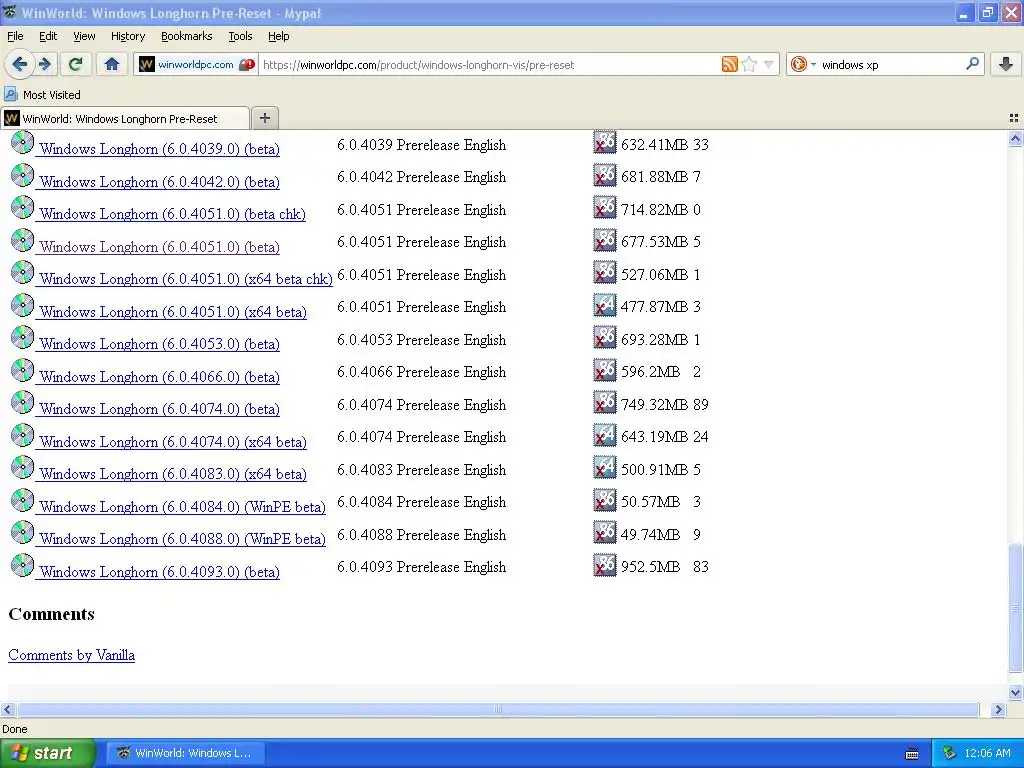Click the vertical scrollbar down arrow
Image resolution: width=1024 pixels, height=768 pixels.
coord(1015,692)
